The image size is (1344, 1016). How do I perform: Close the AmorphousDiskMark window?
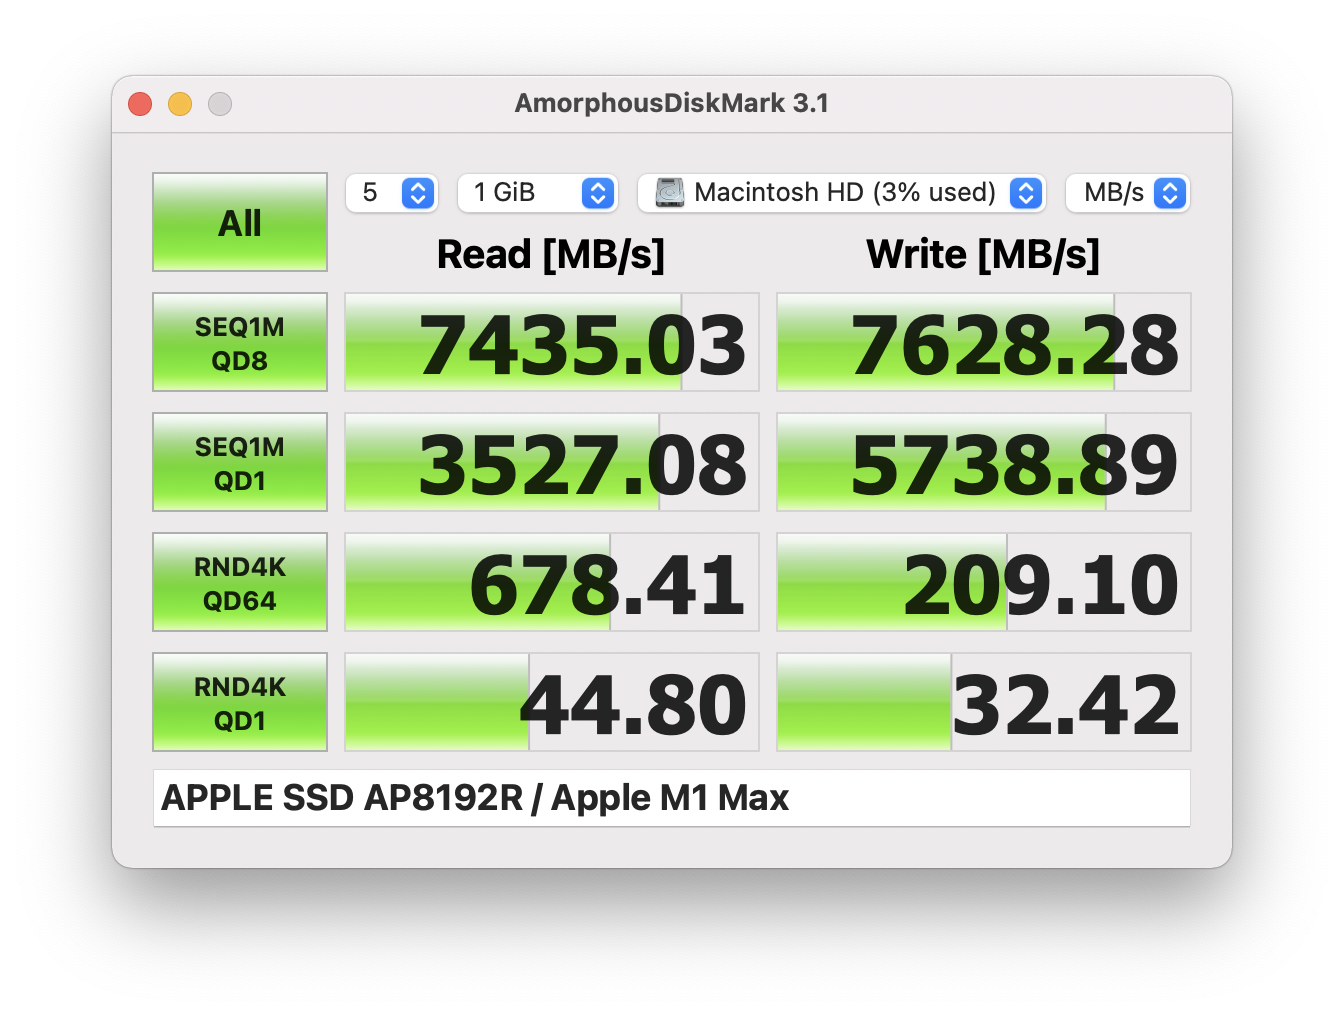click(140, 104)
